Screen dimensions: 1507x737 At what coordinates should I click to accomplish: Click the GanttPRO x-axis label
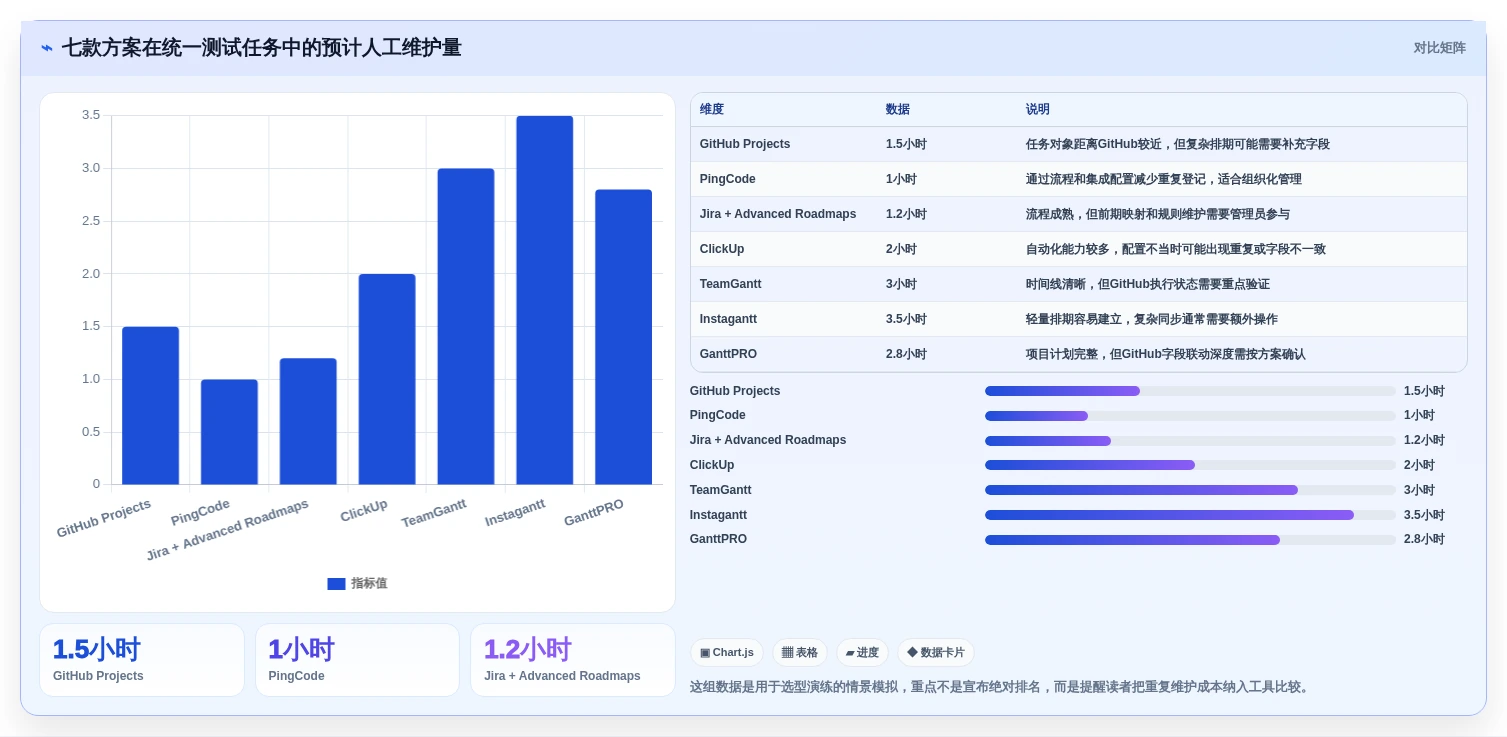point(594,513)
